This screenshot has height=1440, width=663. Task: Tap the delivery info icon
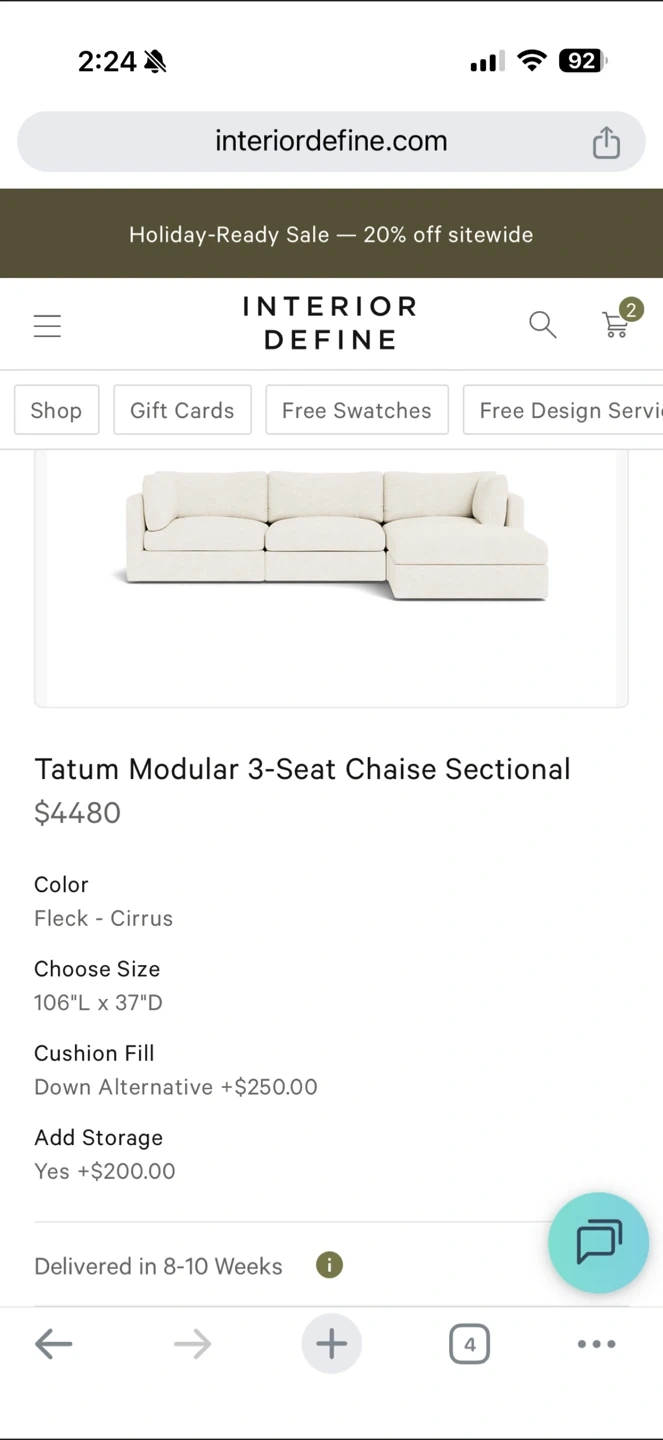coord(329,1265)
